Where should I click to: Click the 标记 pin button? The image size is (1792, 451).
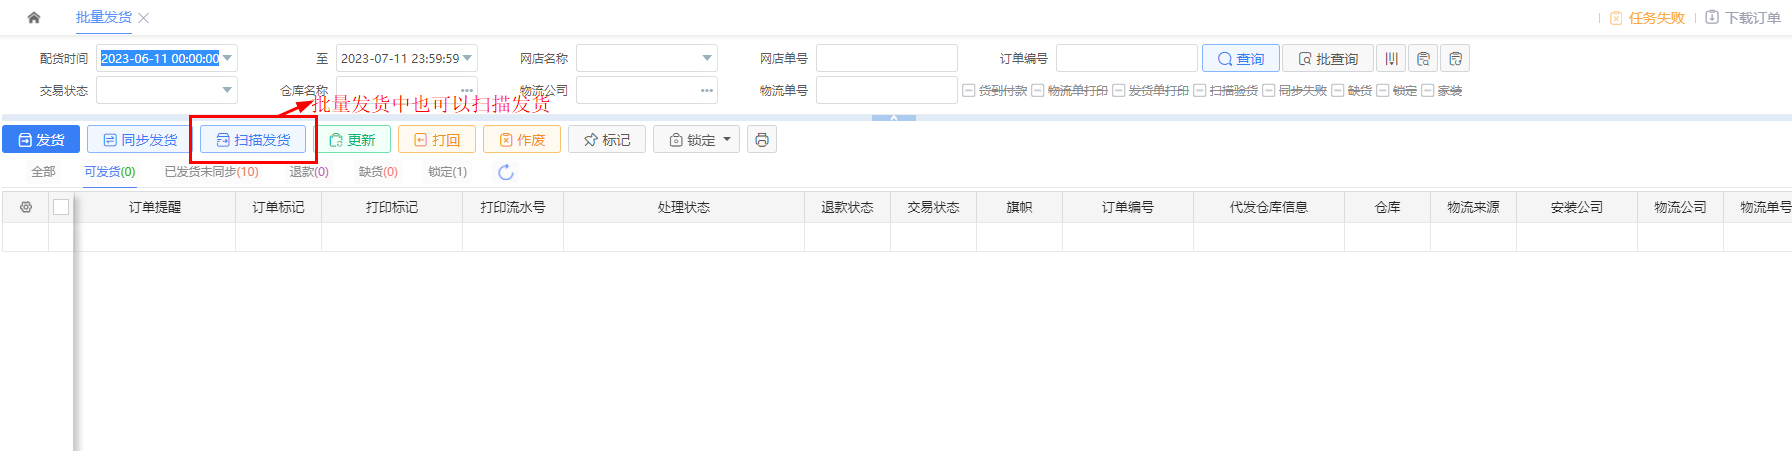click(607, 140)
